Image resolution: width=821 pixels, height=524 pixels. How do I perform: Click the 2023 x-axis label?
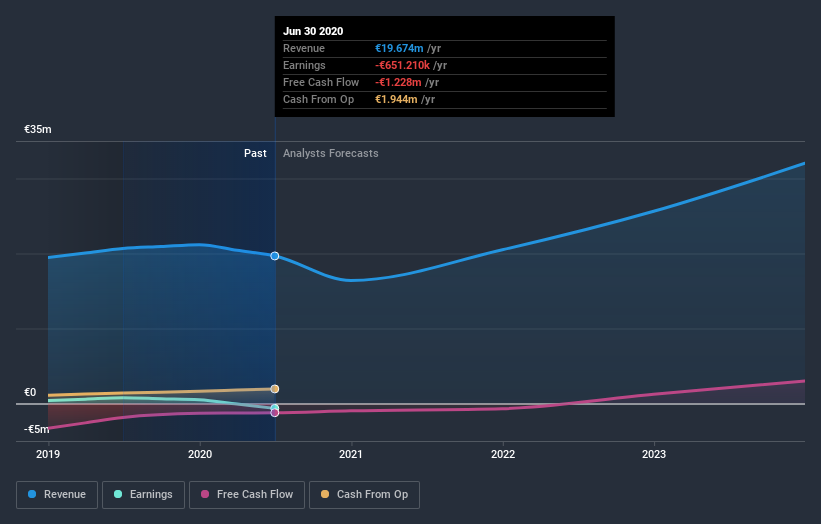click(x=654, y=454)
